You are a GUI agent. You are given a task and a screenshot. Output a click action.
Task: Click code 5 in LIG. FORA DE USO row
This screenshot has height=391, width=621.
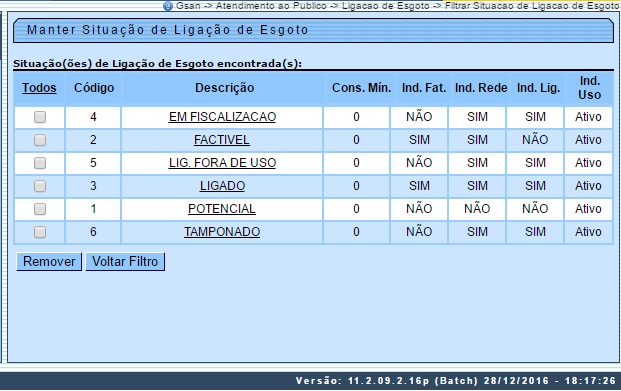point(93,163)
